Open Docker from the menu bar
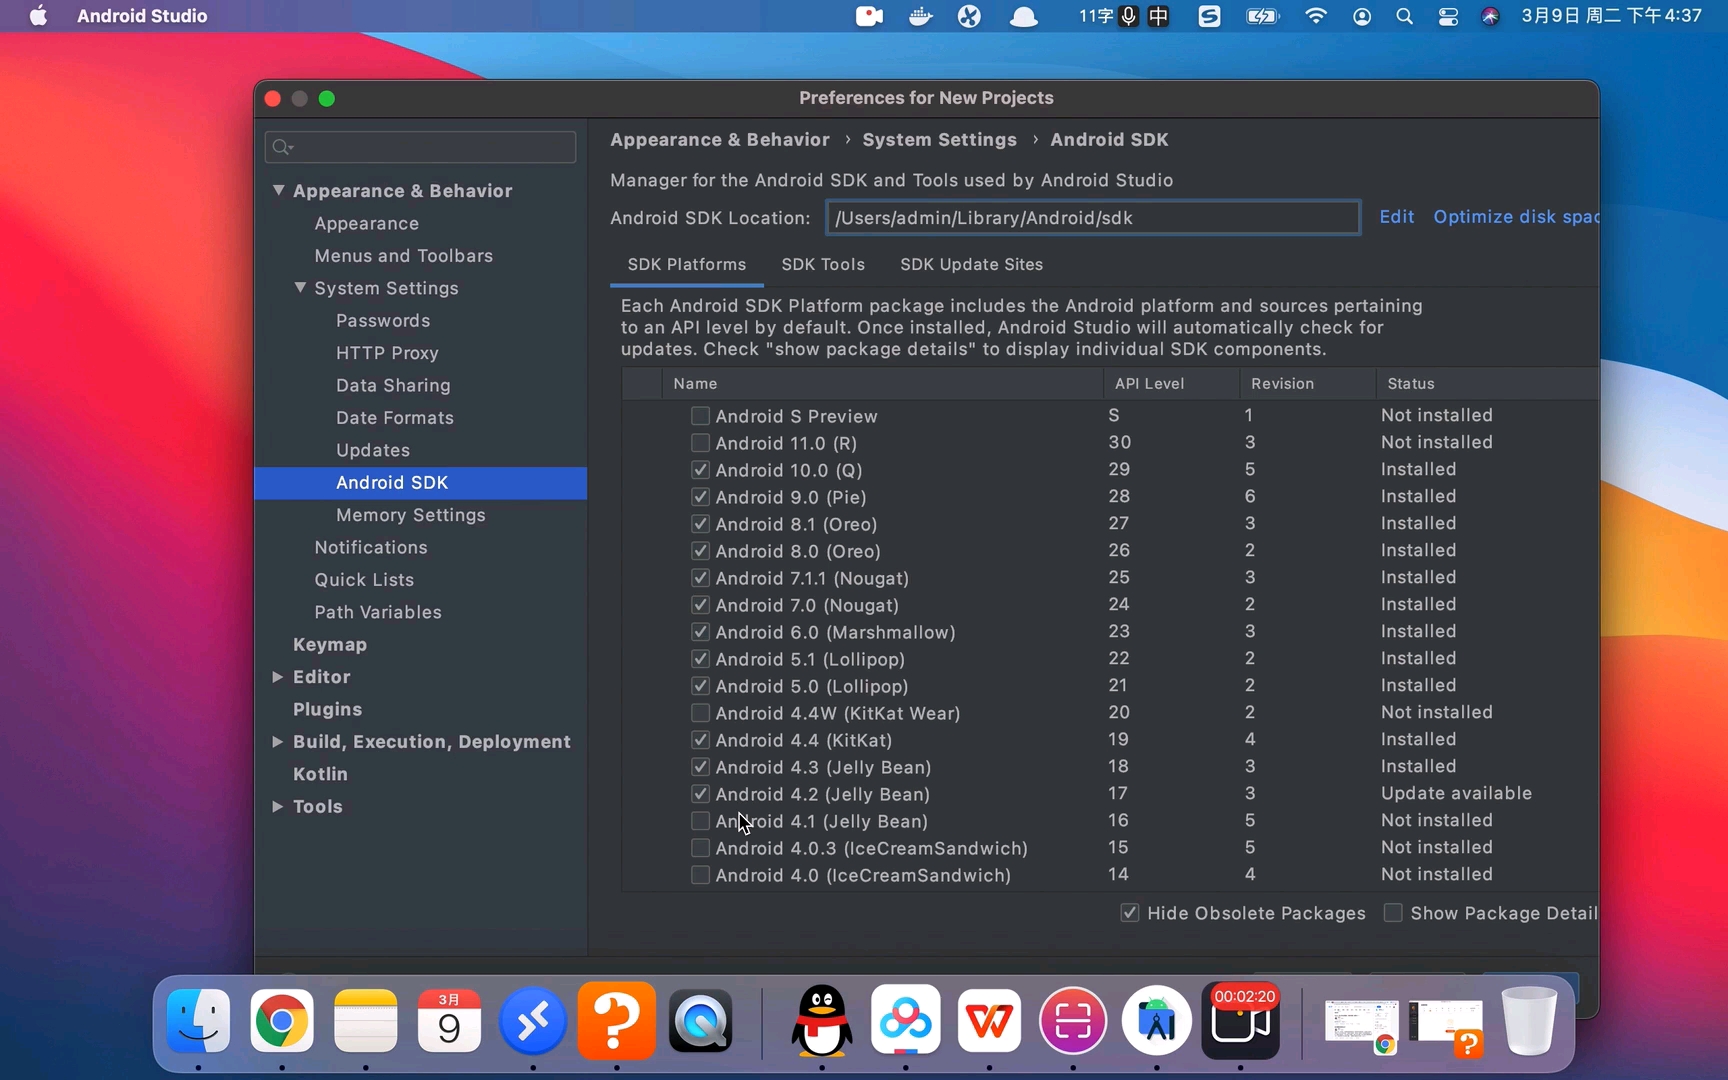Image resolution: width=1728 pixels, height=1080 pixels. [x=919, y=16]
